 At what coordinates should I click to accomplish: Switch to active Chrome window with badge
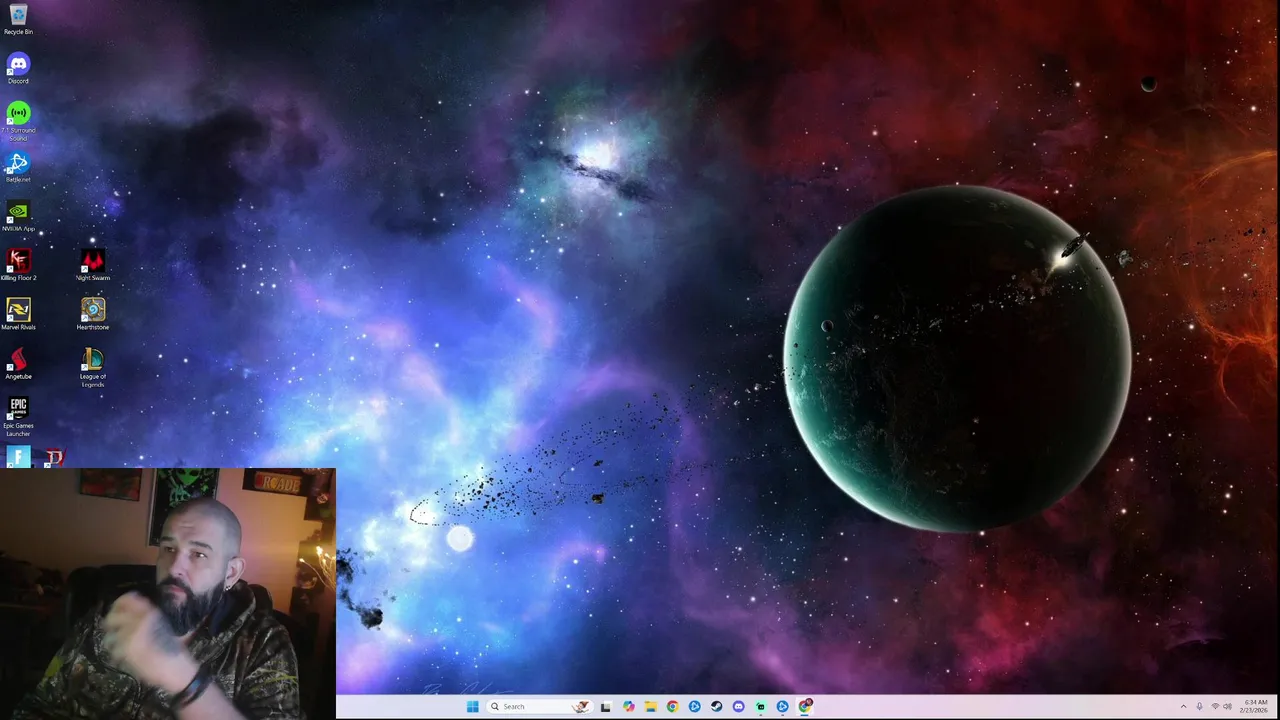click(805, 706)
